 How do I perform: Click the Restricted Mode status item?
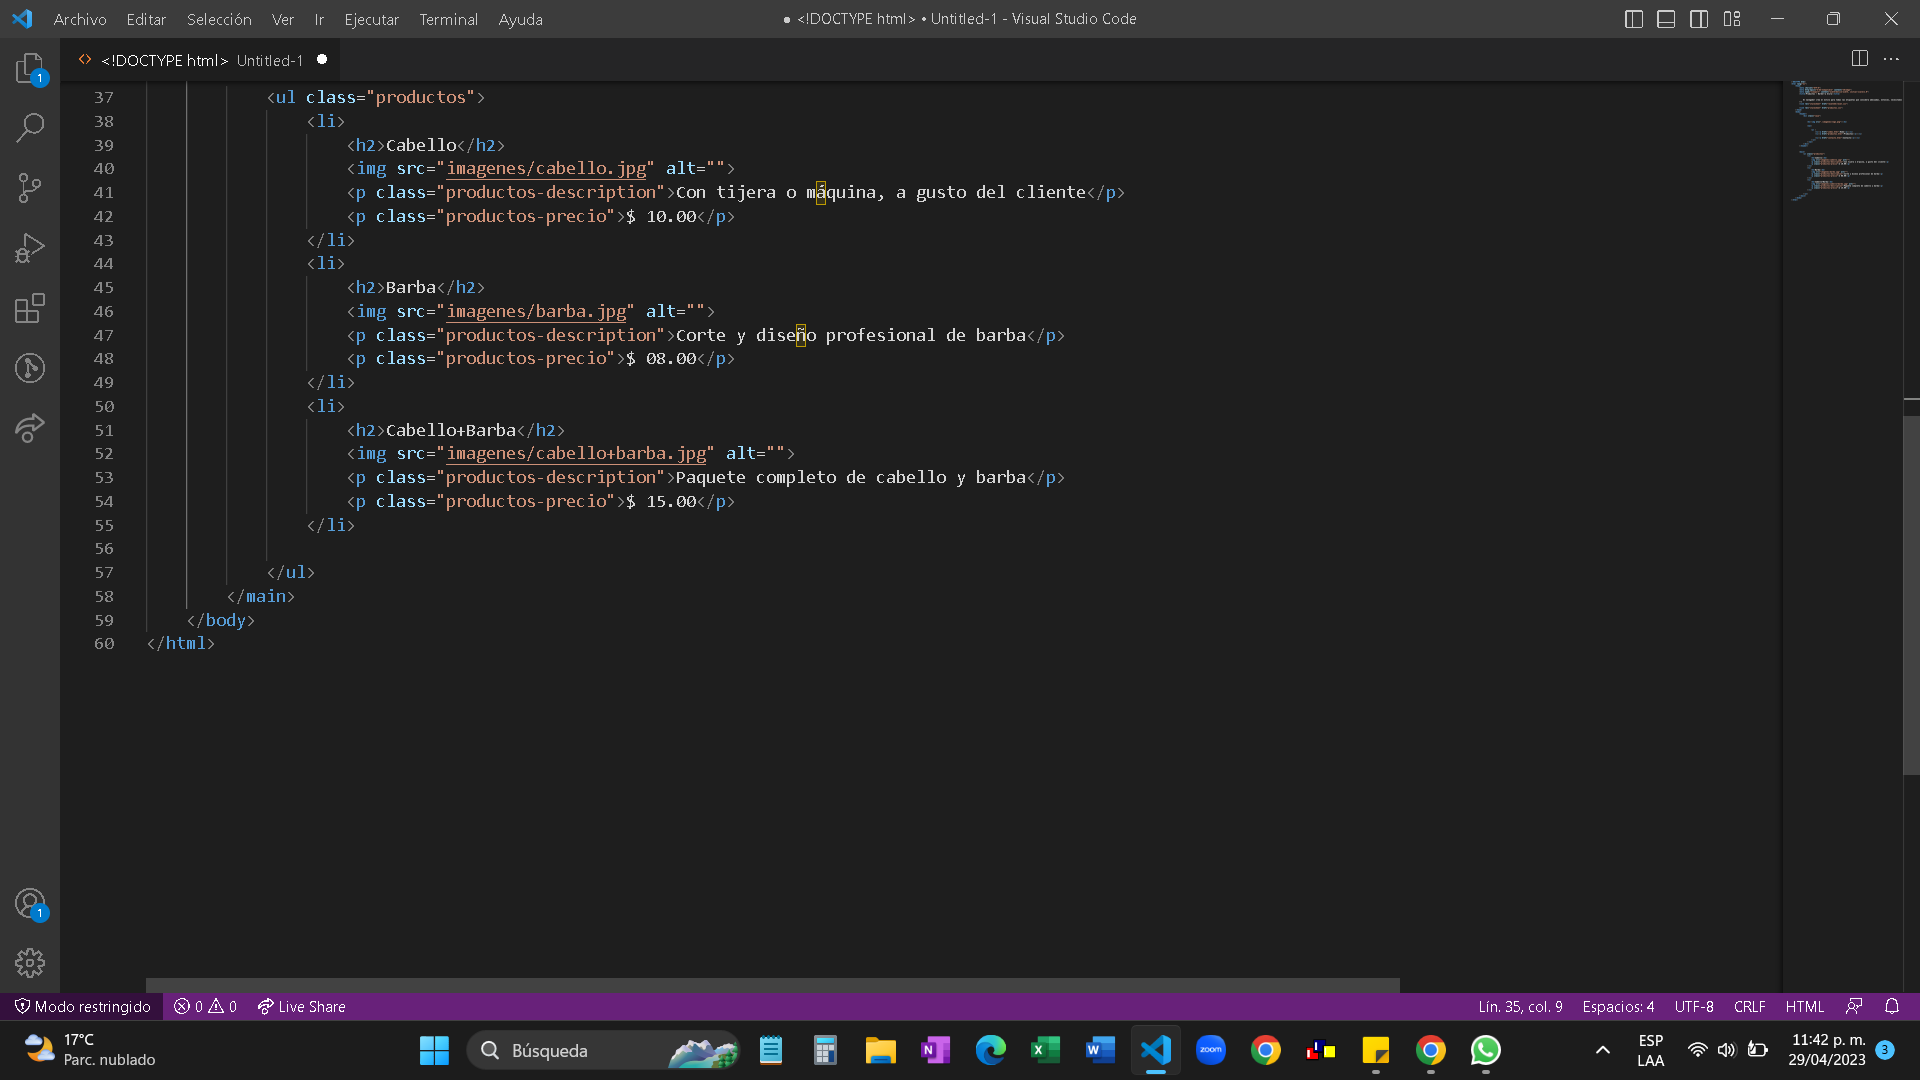coord(83,1006)
